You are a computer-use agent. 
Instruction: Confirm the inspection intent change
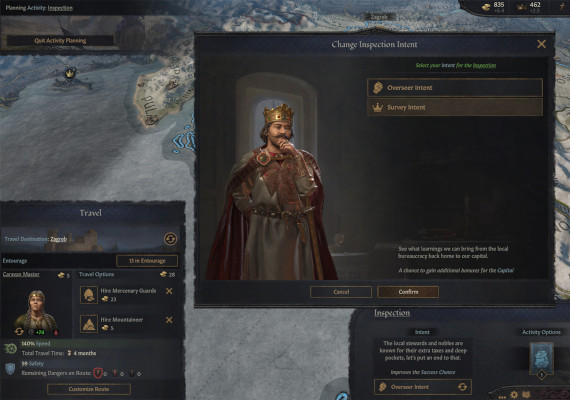(408, 292)
